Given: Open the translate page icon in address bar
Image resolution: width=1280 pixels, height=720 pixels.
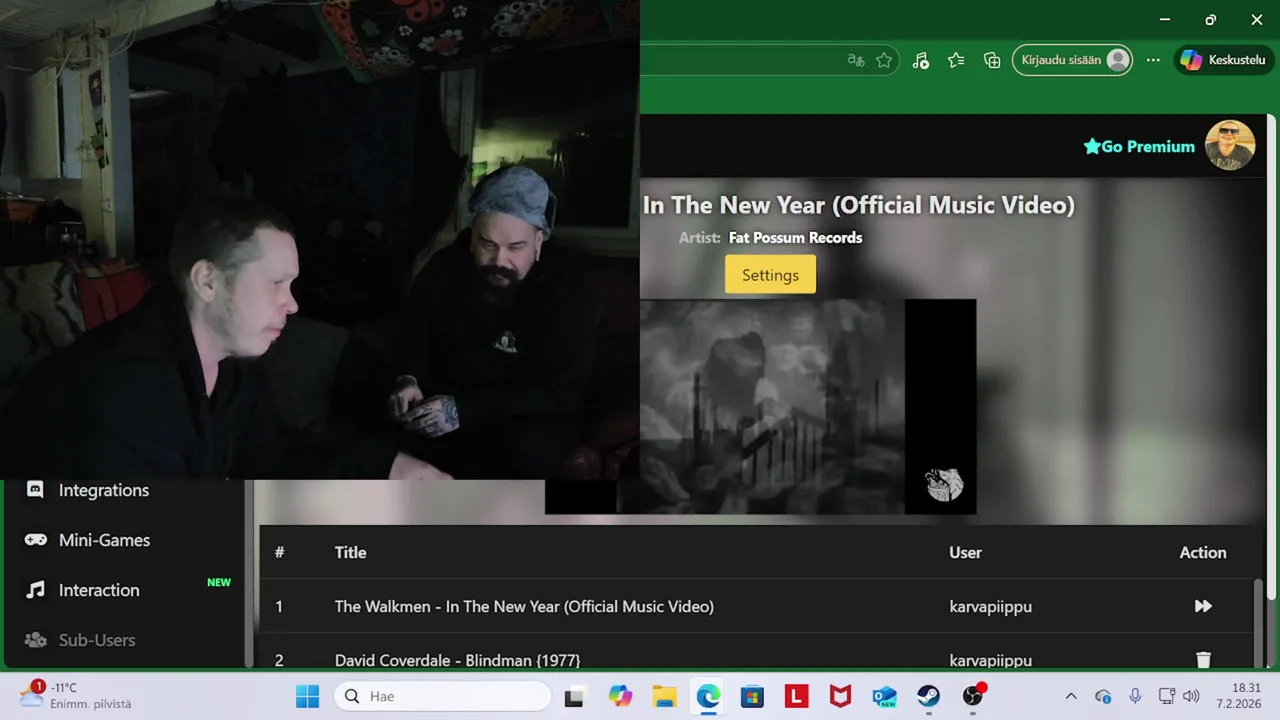Looking at the screenshot, I should point(856,60).
